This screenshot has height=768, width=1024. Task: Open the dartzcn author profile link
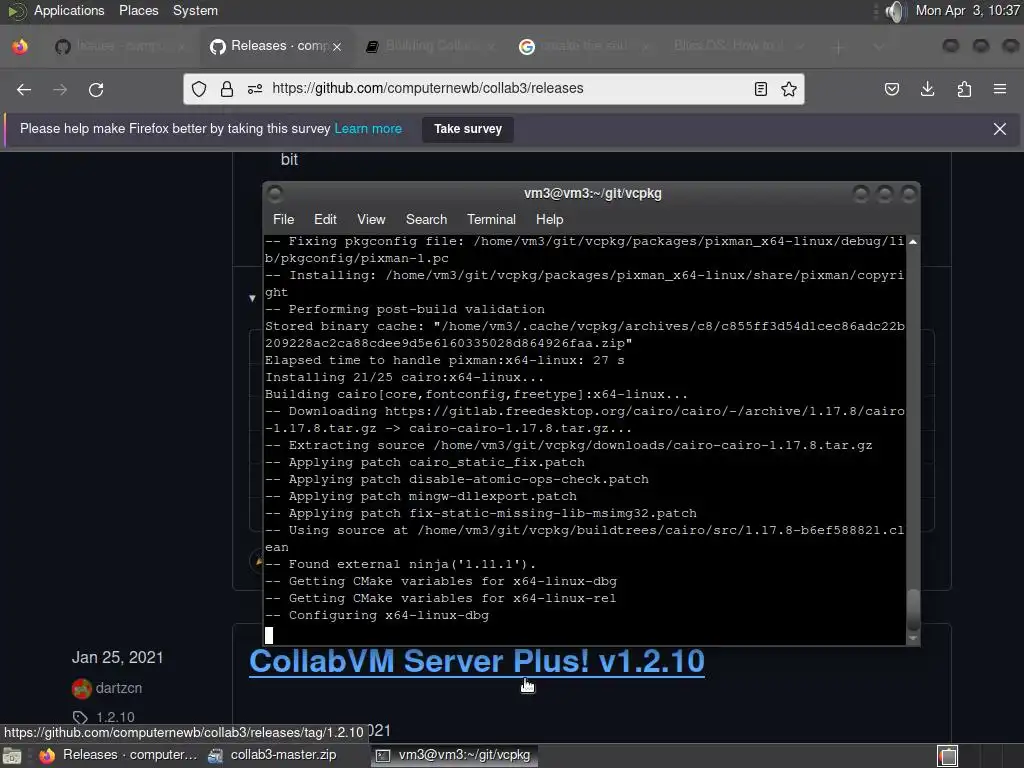click(118, 688)
